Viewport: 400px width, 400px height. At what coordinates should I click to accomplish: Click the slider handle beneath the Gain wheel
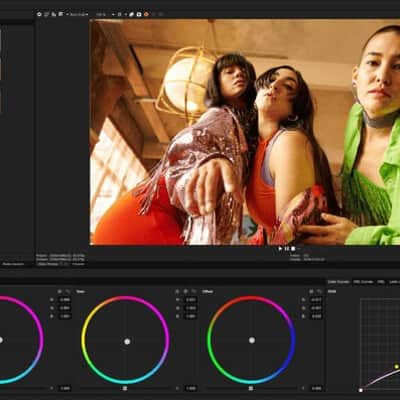pos(125,388)
